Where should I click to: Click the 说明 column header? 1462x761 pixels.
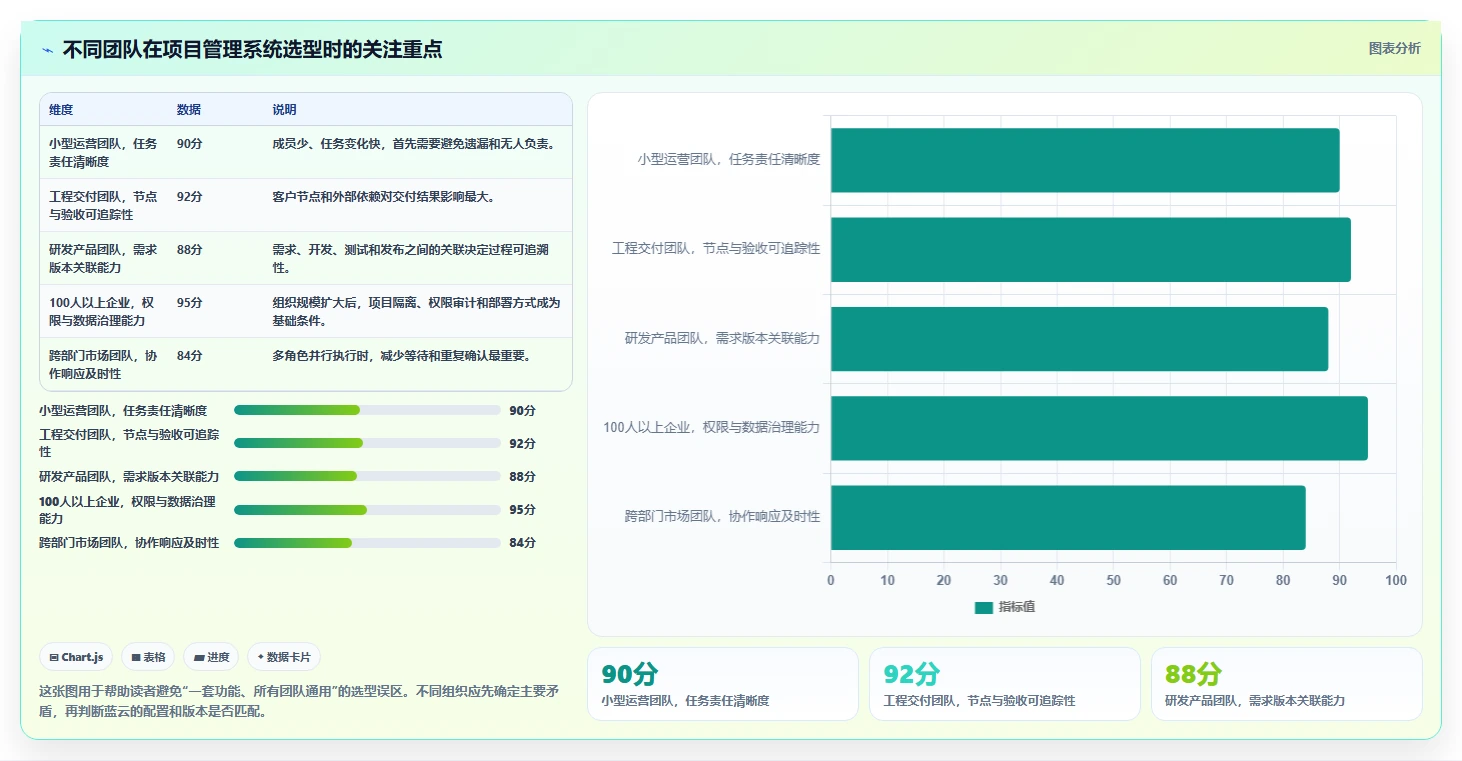coord(284,110)
